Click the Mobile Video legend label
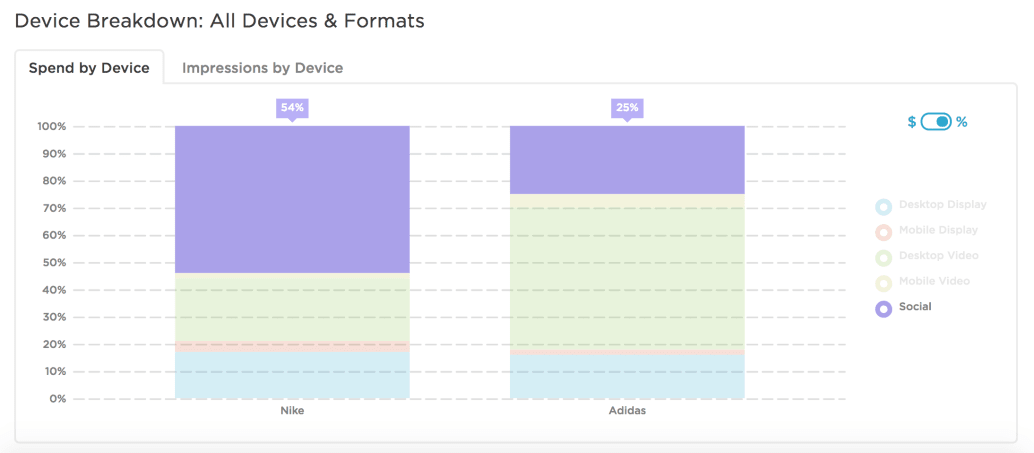 click(934, 281)
